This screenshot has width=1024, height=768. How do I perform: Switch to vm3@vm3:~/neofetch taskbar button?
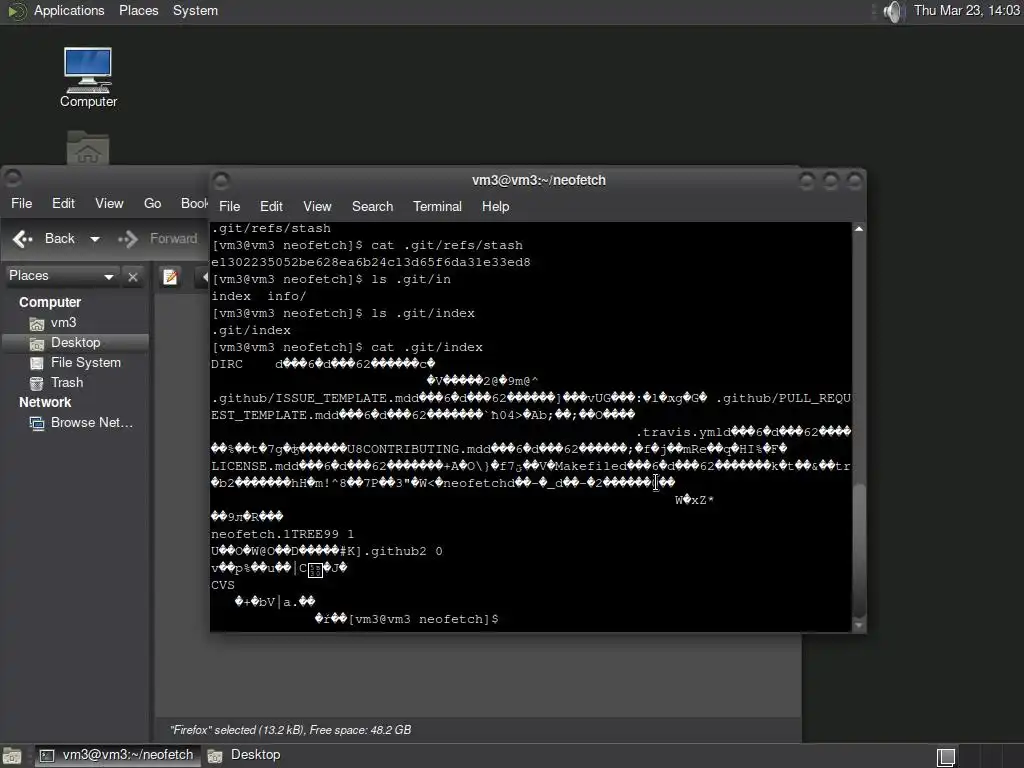pyautogui.click(x=118, y=755)
